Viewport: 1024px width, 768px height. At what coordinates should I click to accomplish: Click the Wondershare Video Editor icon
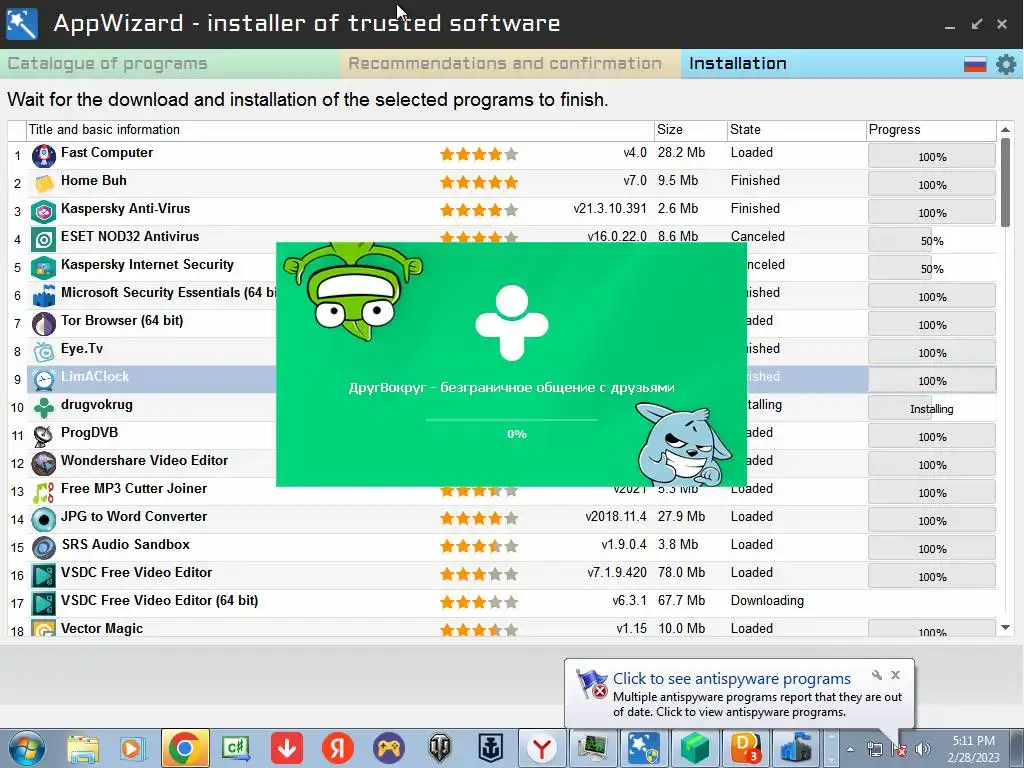pyautogui.click(x=44, y=464)
